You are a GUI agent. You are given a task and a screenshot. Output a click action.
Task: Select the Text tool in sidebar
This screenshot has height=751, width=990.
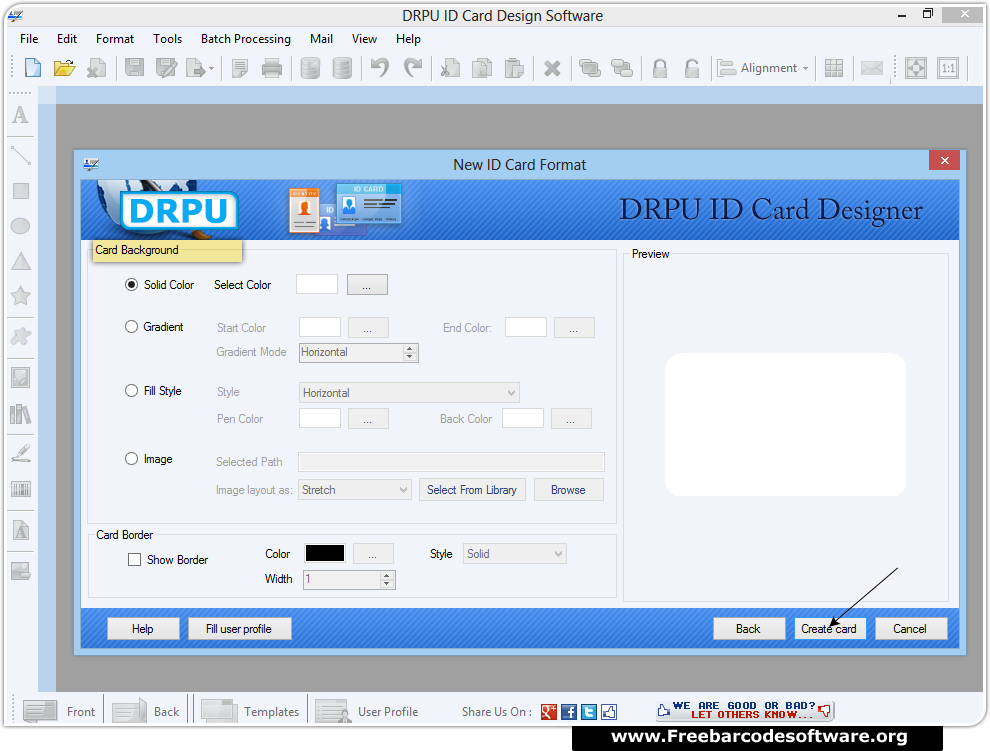20,115
